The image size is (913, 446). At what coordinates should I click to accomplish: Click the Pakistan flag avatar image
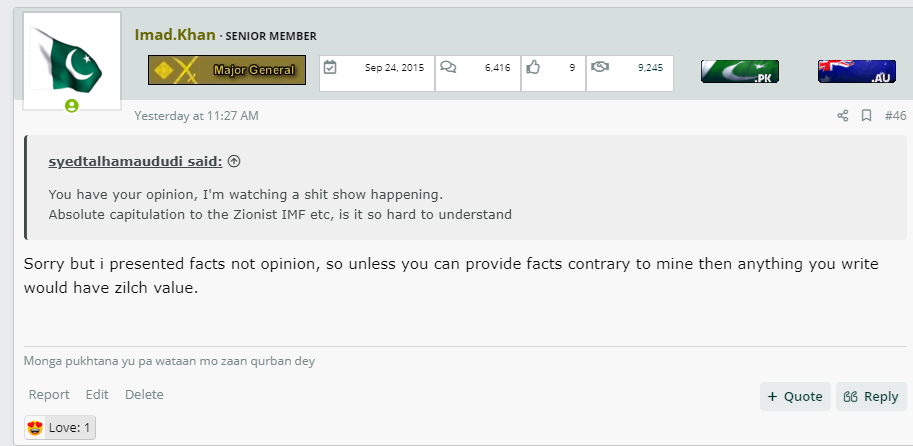pos(72,58)
